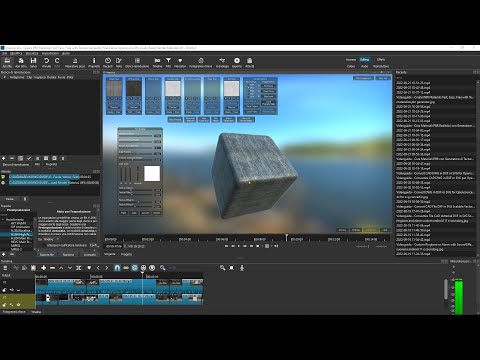The height and width of the screenshot is (360, 480).
Task: Toggle scrub while dragging button
Action: tap(126, 268)
